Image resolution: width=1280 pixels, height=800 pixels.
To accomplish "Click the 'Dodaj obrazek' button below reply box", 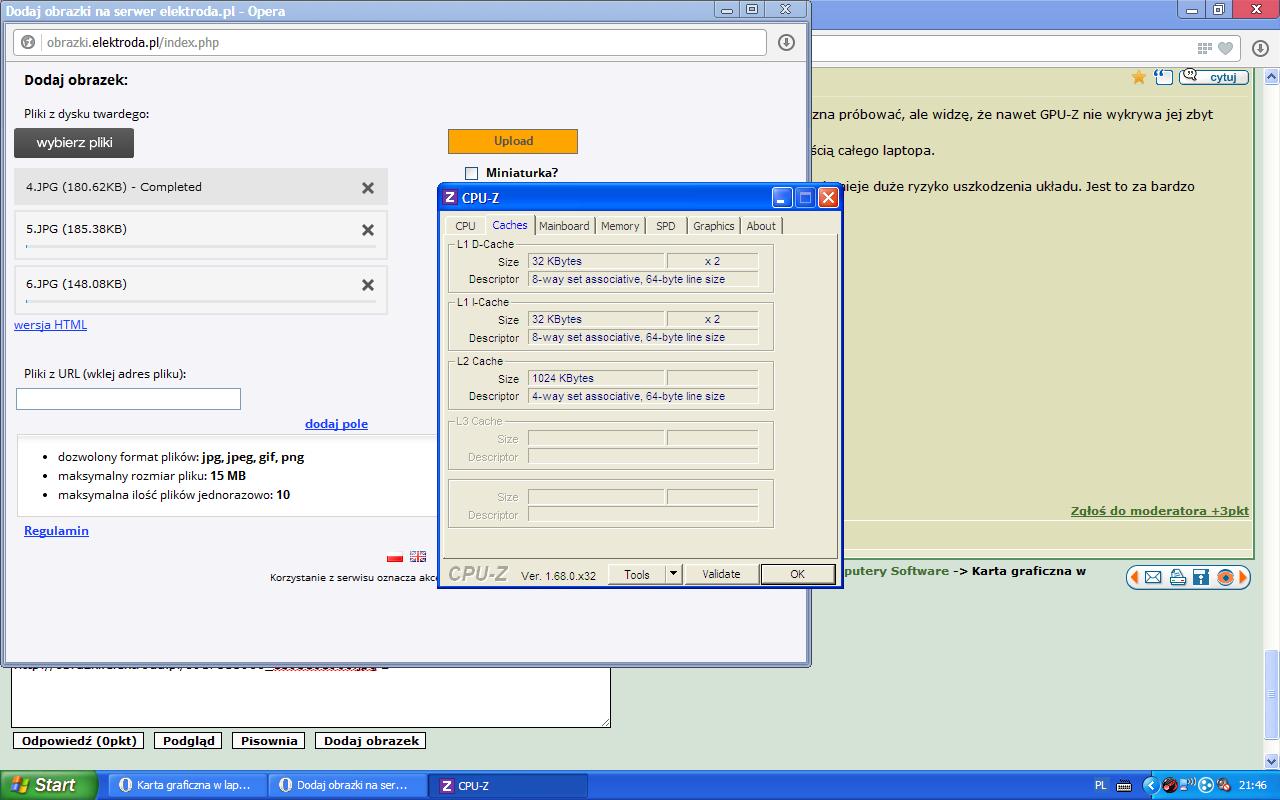I will coord(371,741).
